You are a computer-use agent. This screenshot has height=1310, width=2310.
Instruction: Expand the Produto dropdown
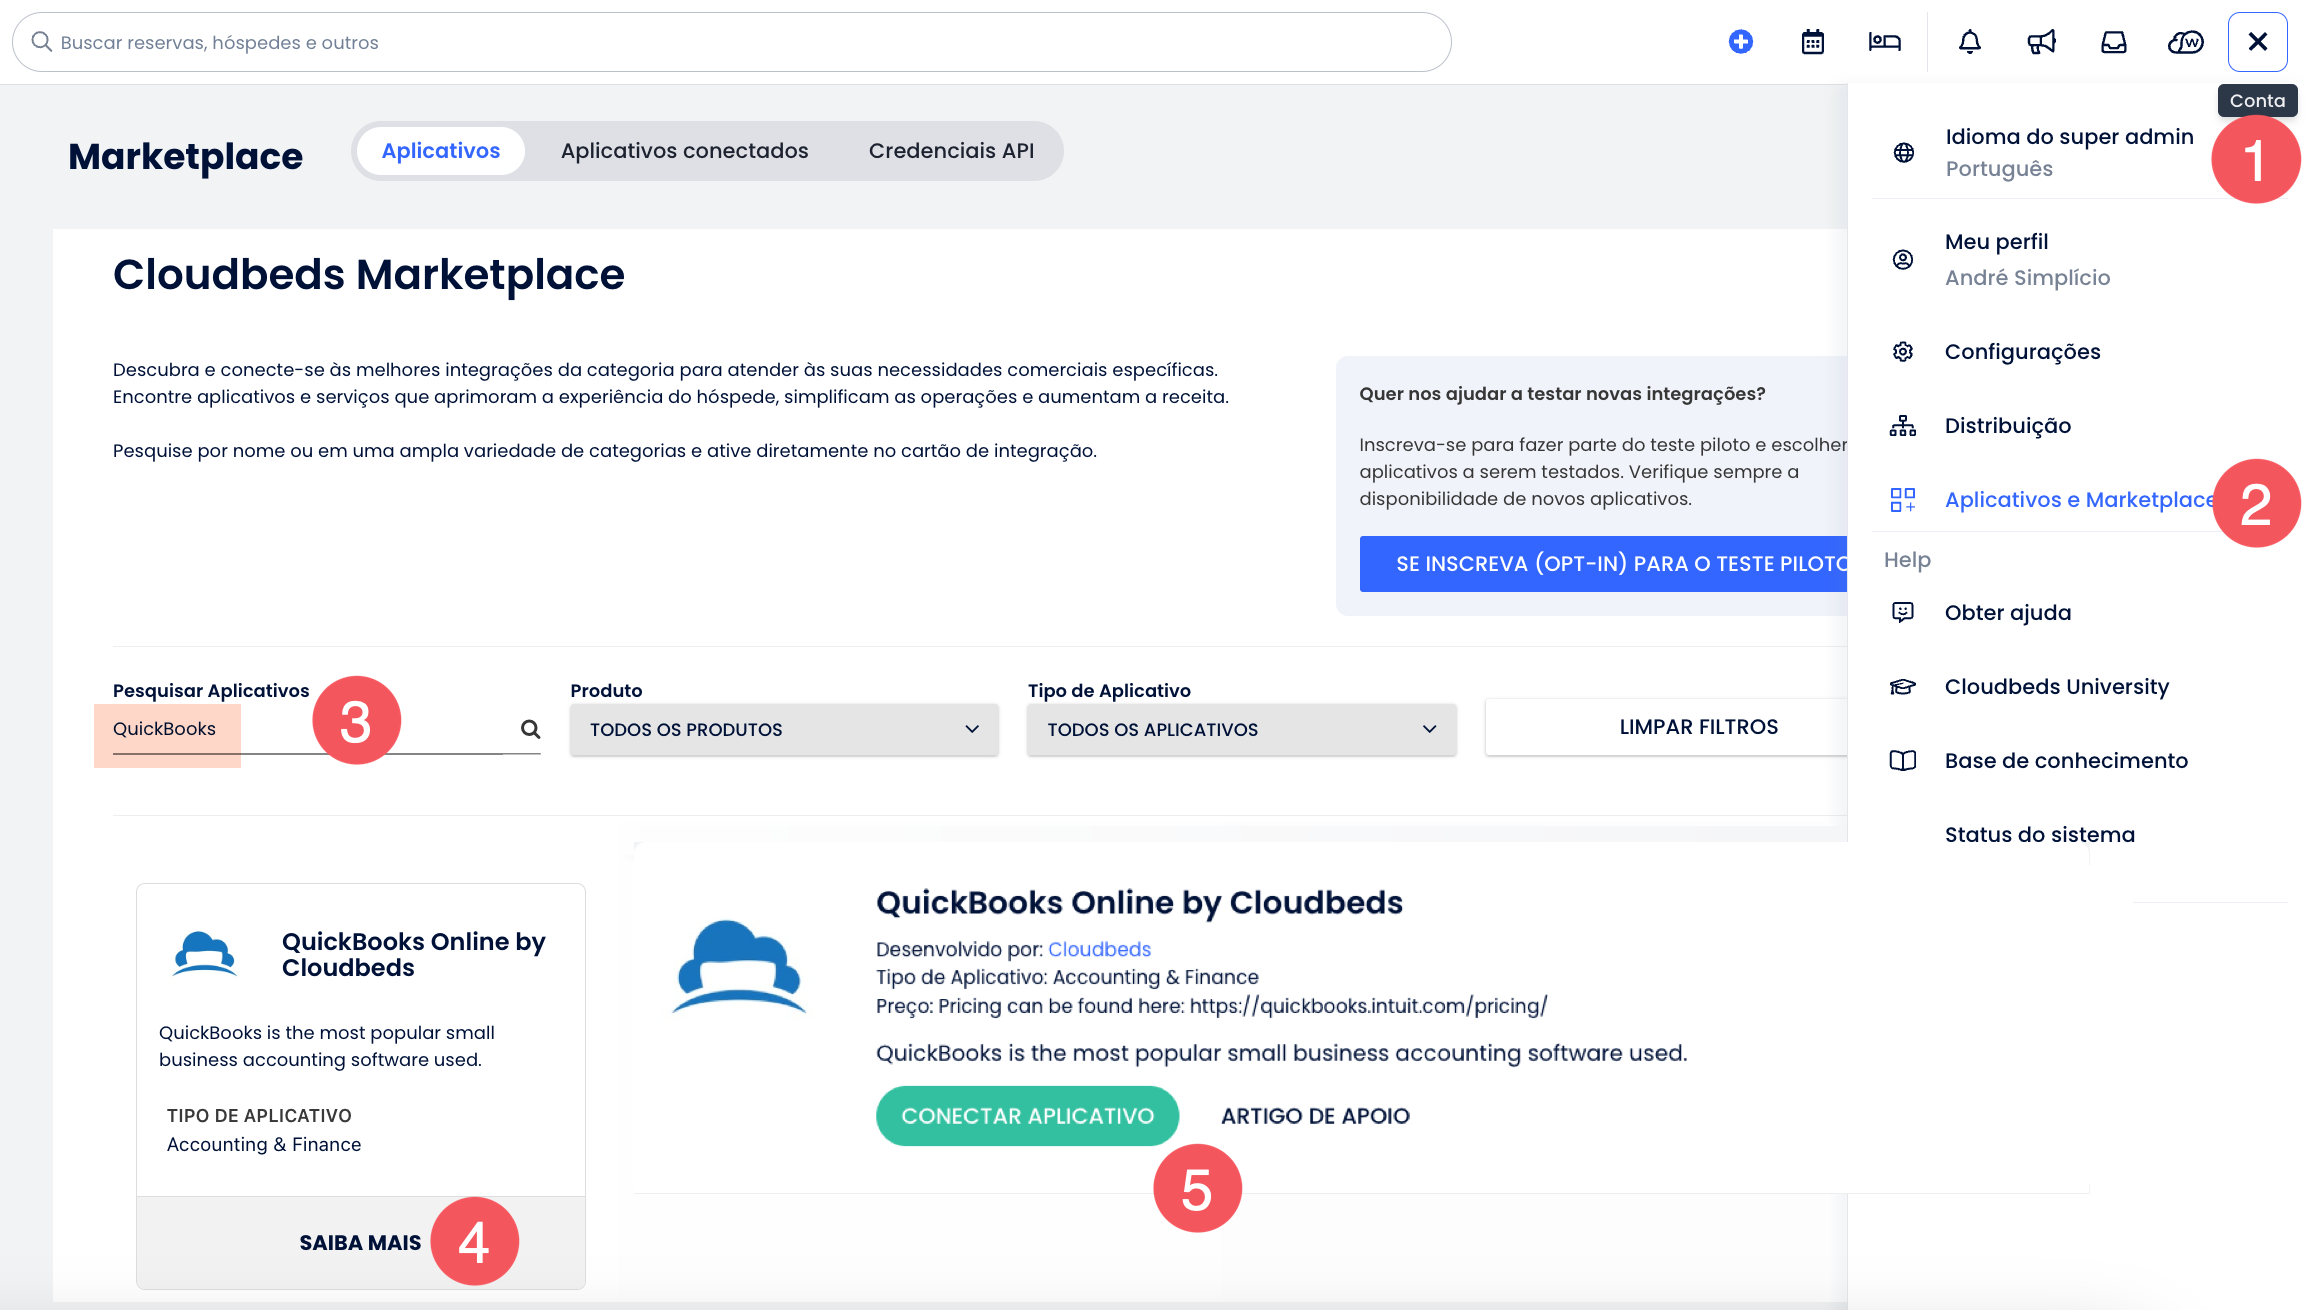[784, 729]
